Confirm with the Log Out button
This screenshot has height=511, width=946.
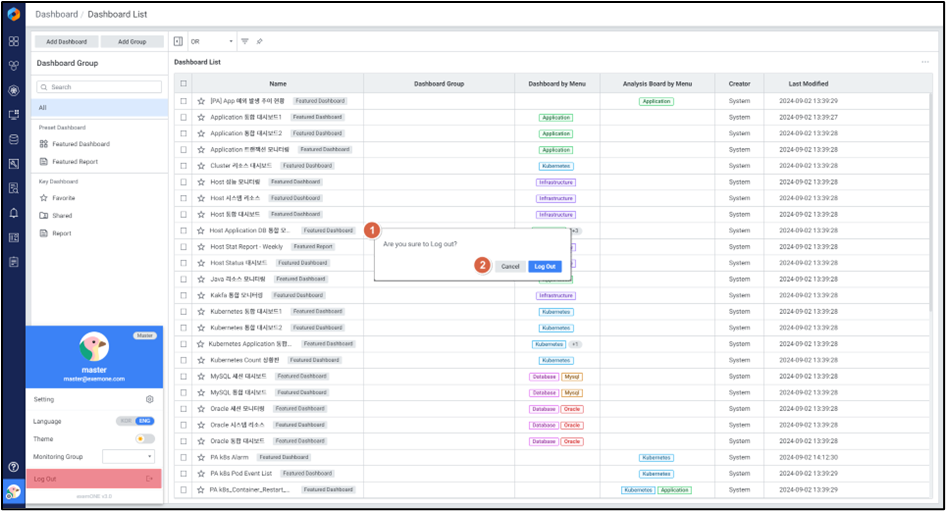[545, 266]
